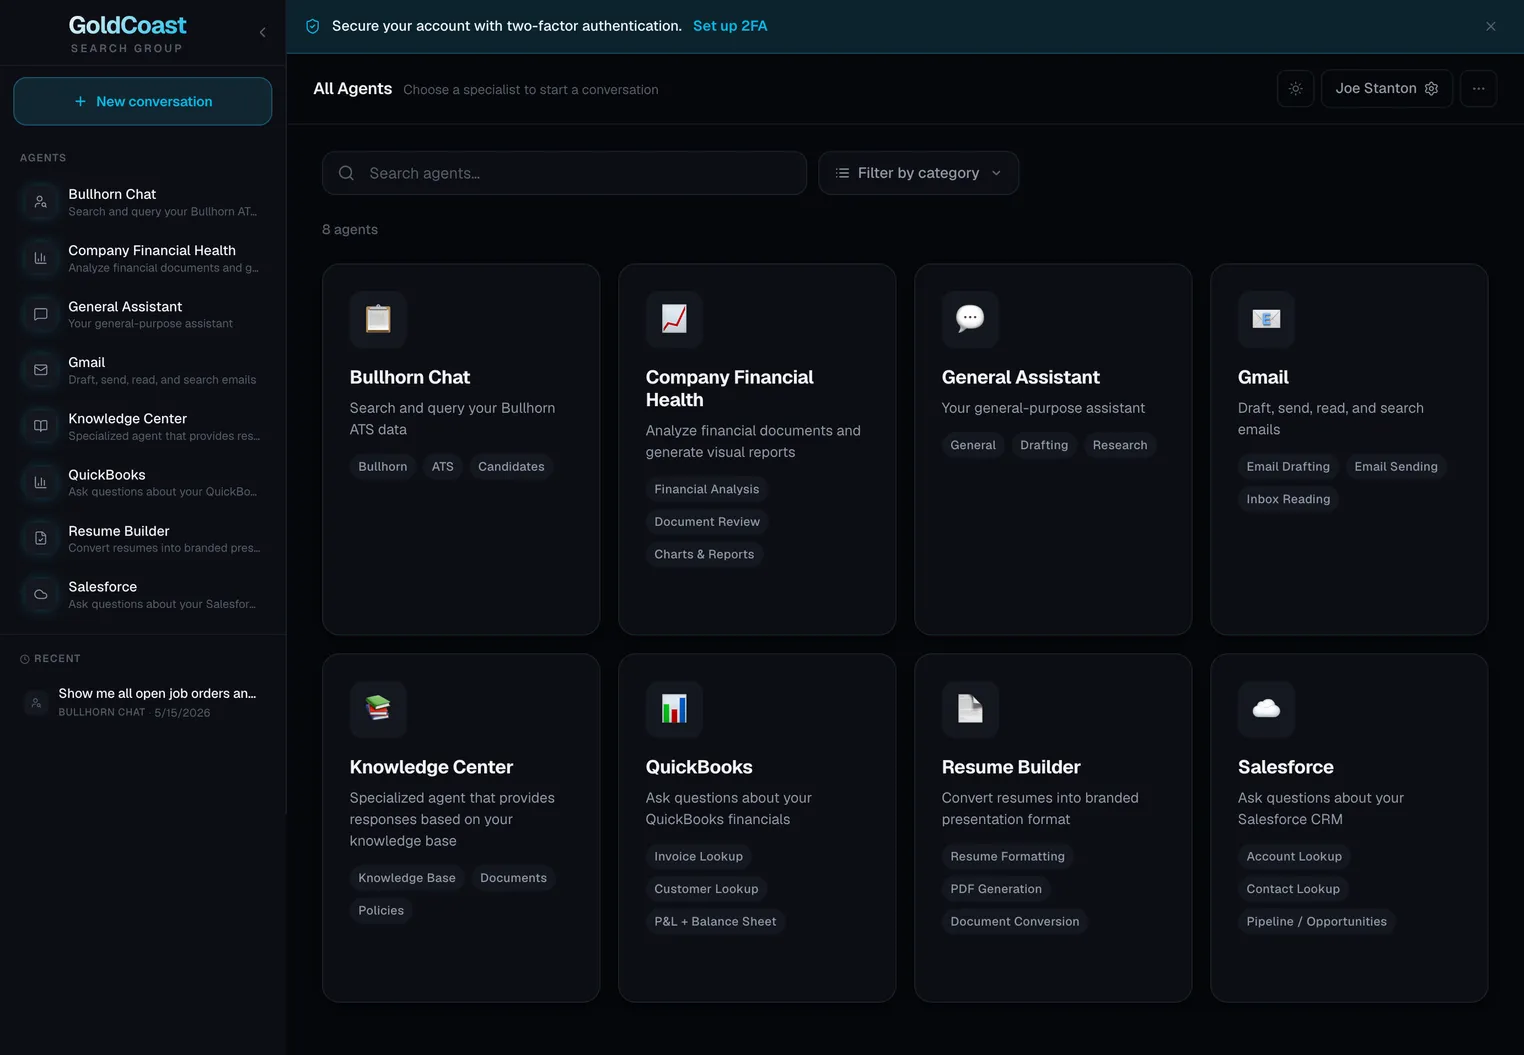Open Company Financial Health in sidebar
Image resolution: width=1524 pixels, height=1055 pixels.
click(x=143, y=258)
